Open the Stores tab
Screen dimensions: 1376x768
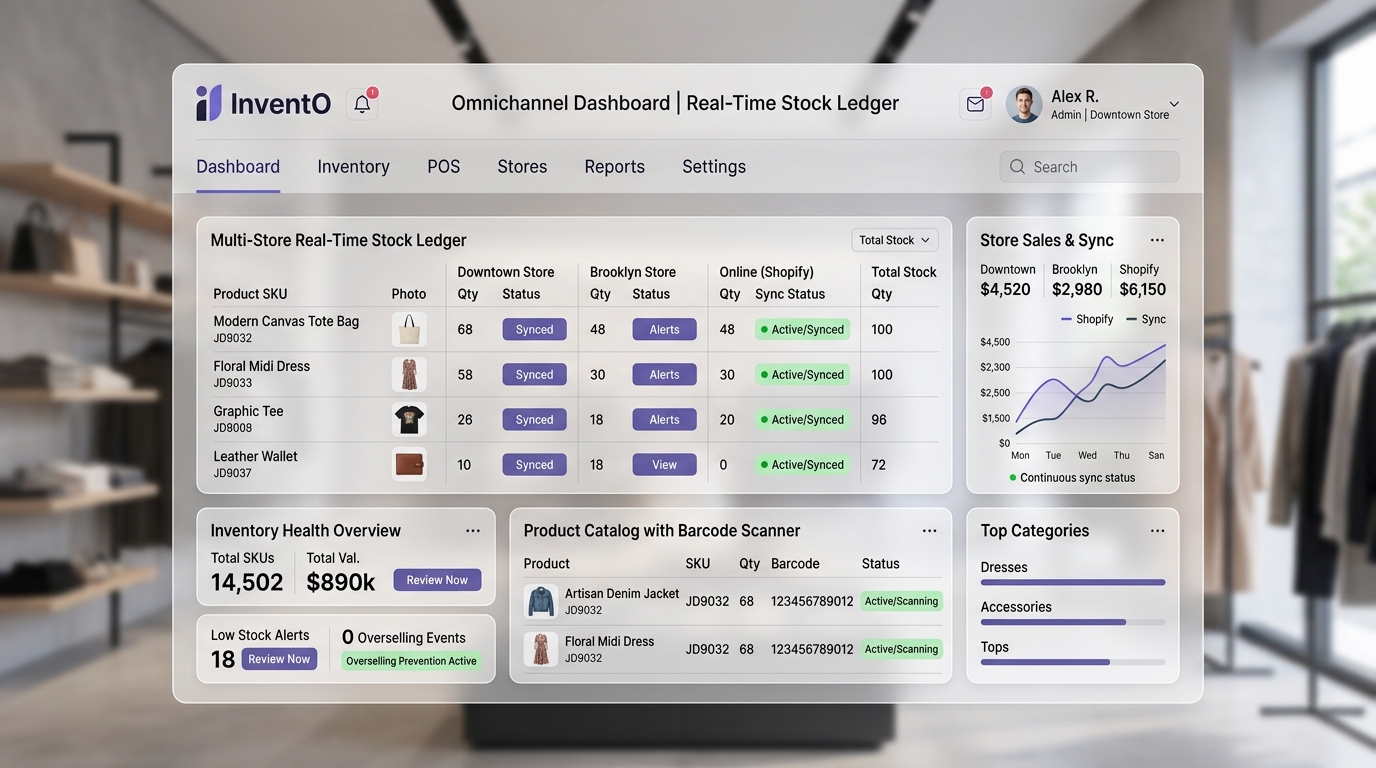(x=522, y=167)
